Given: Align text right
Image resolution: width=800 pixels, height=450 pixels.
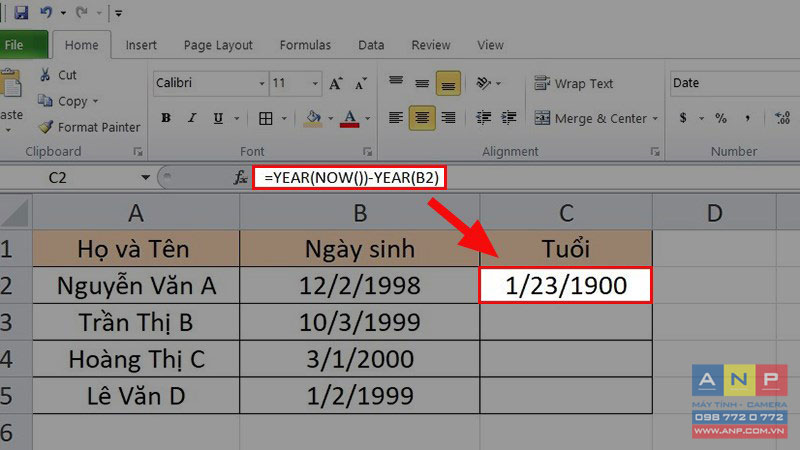Looking at the screenshot, I should point(448,118).
